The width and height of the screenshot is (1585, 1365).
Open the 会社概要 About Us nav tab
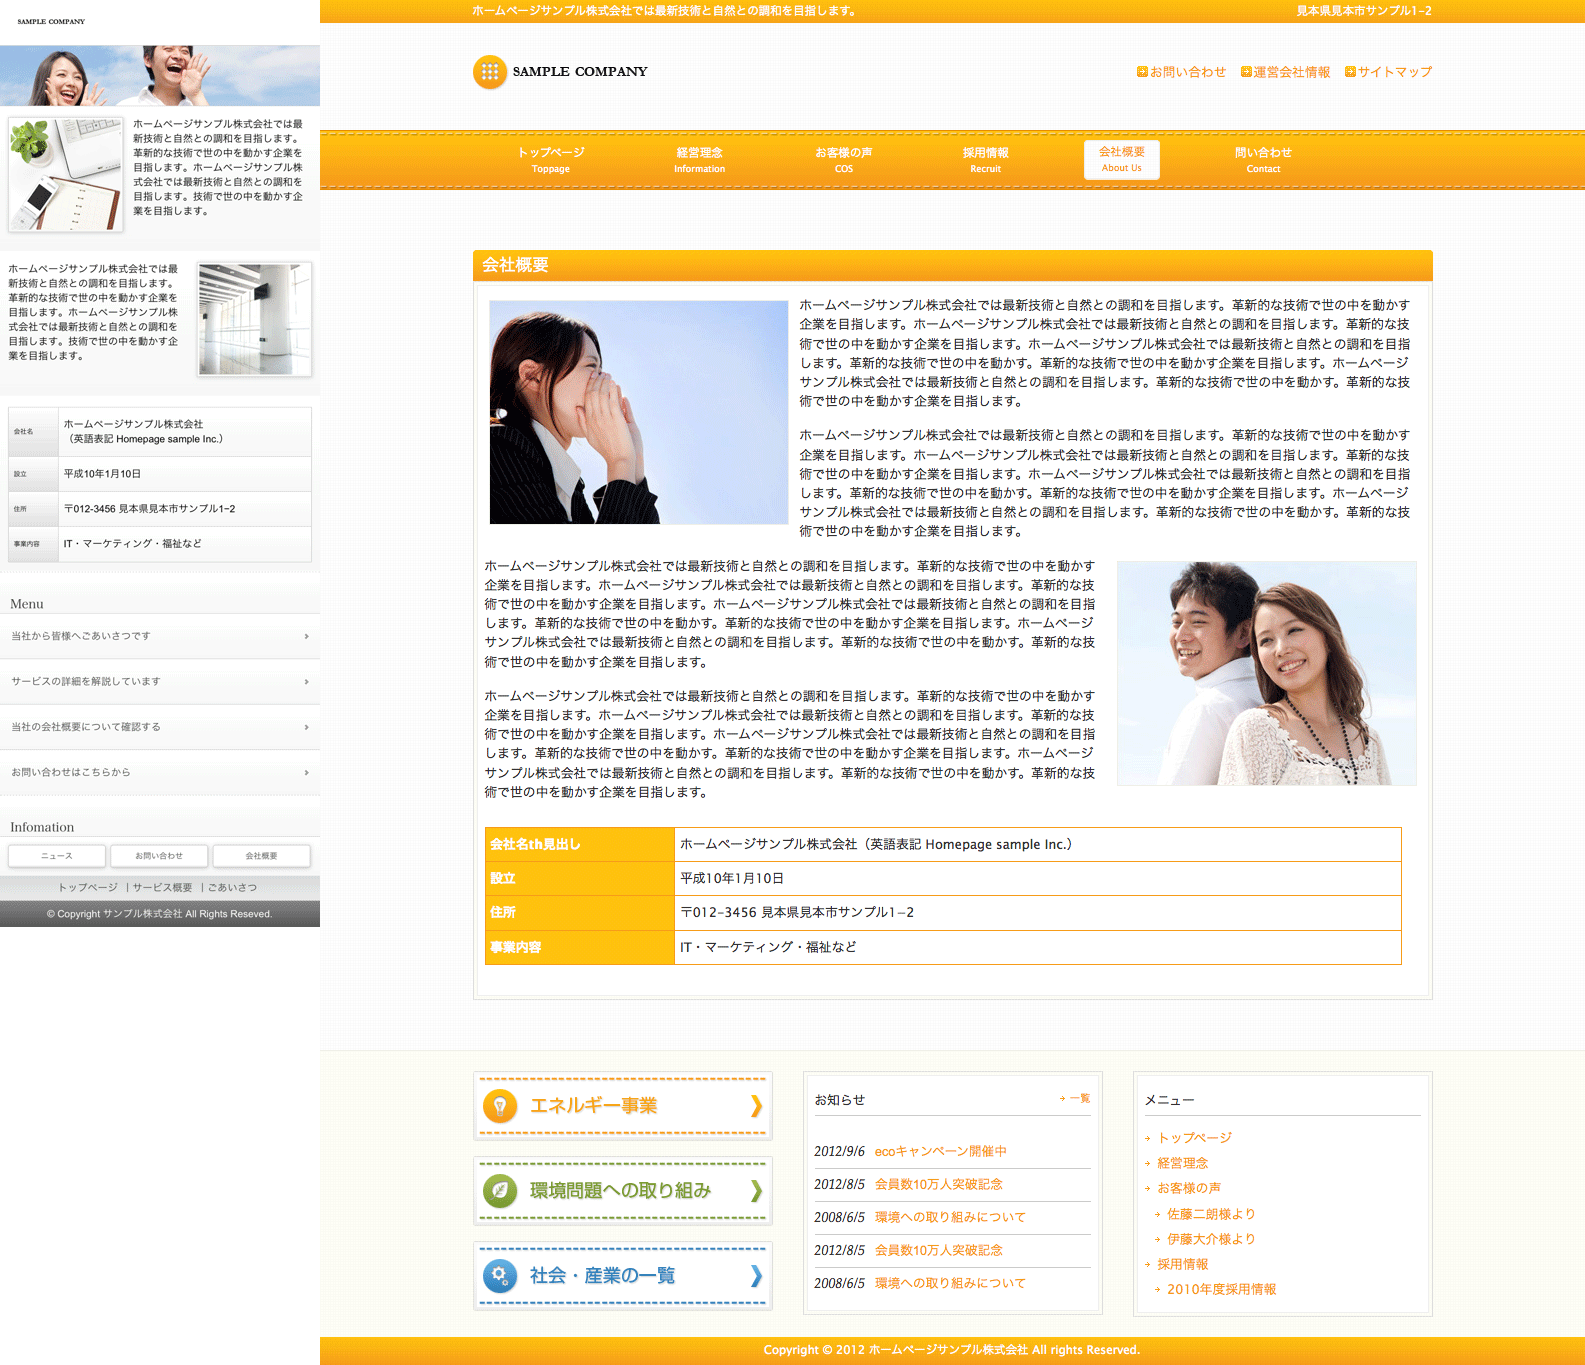[1121, 159]
